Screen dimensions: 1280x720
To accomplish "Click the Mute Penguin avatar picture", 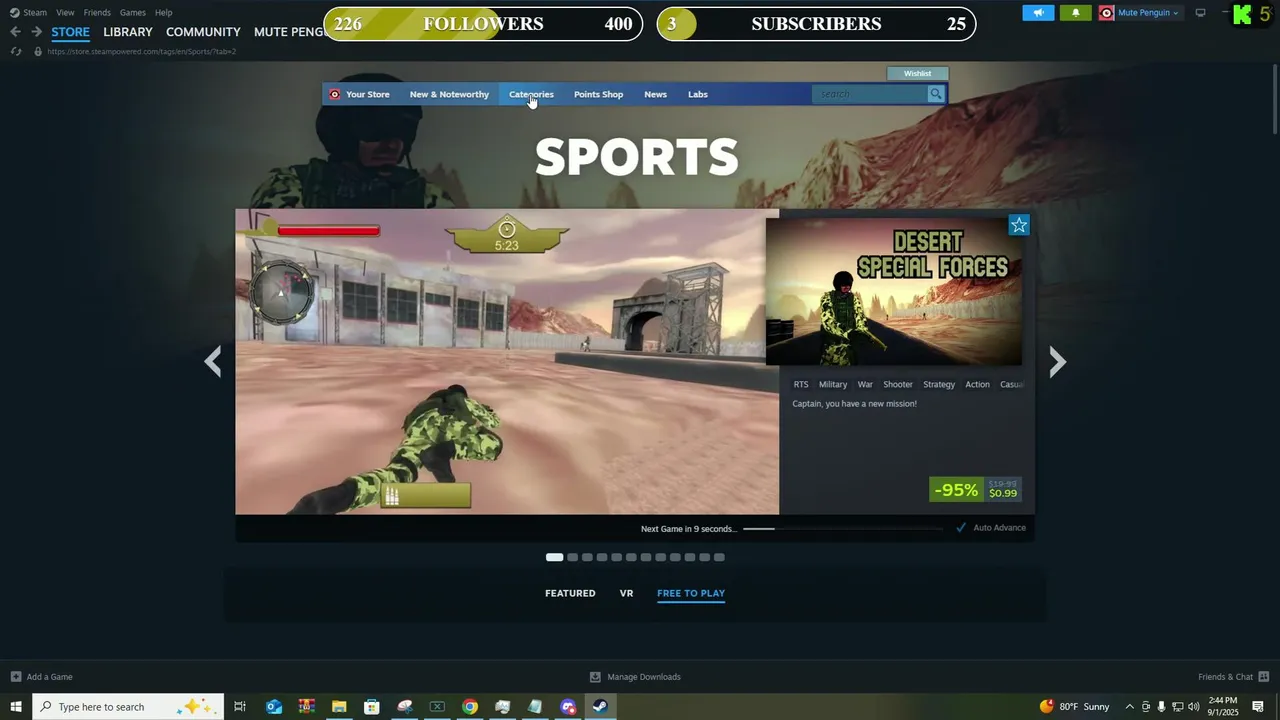I will tap(1106, 13).
